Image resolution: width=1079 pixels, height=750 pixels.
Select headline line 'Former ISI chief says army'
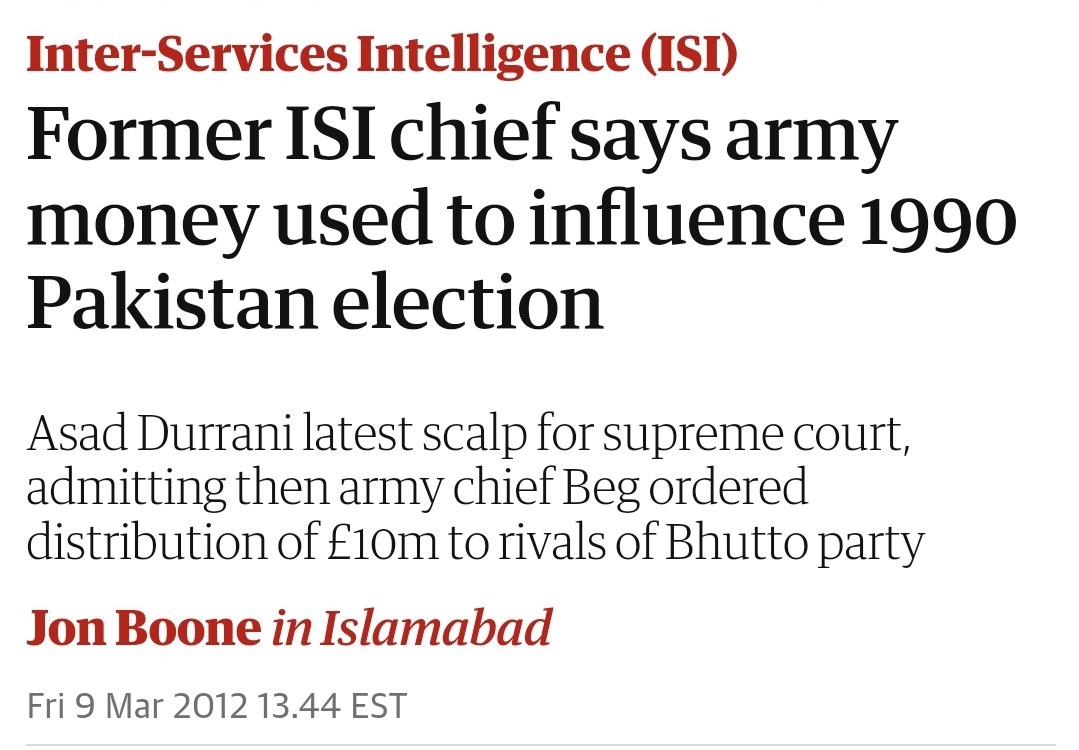(462, 135)
